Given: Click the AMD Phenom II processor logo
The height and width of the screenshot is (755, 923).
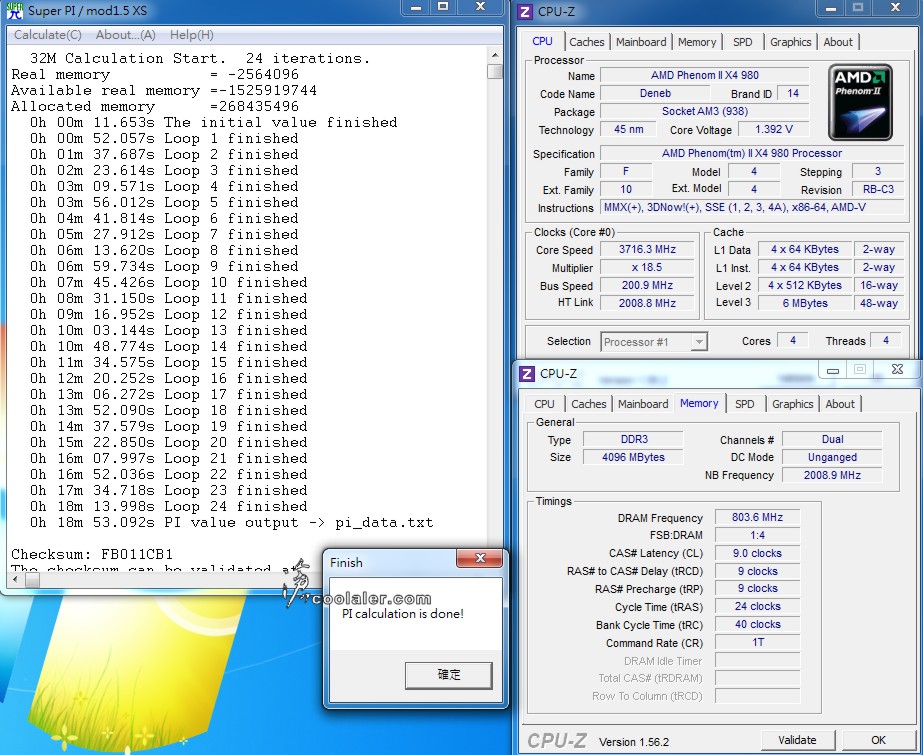Looking at the screenshot, I should click(860, 102).
